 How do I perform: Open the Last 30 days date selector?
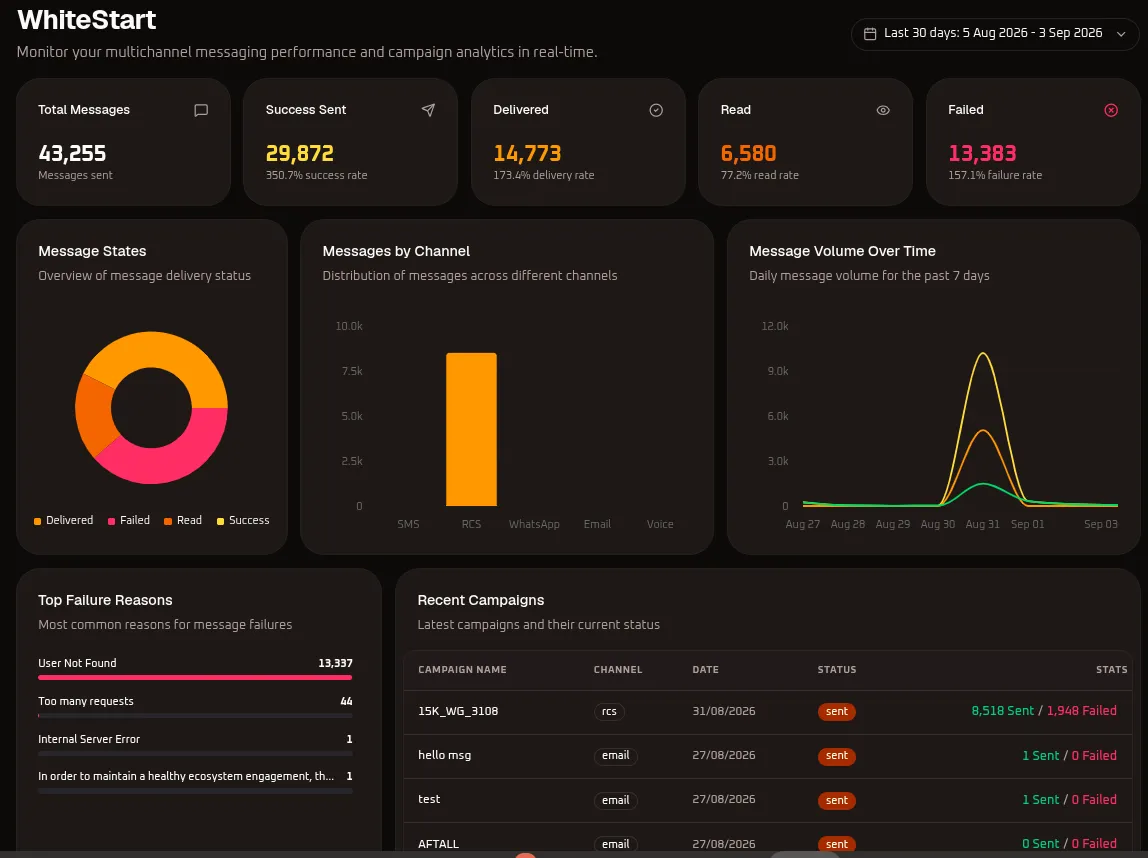click(x=995, y=34)
